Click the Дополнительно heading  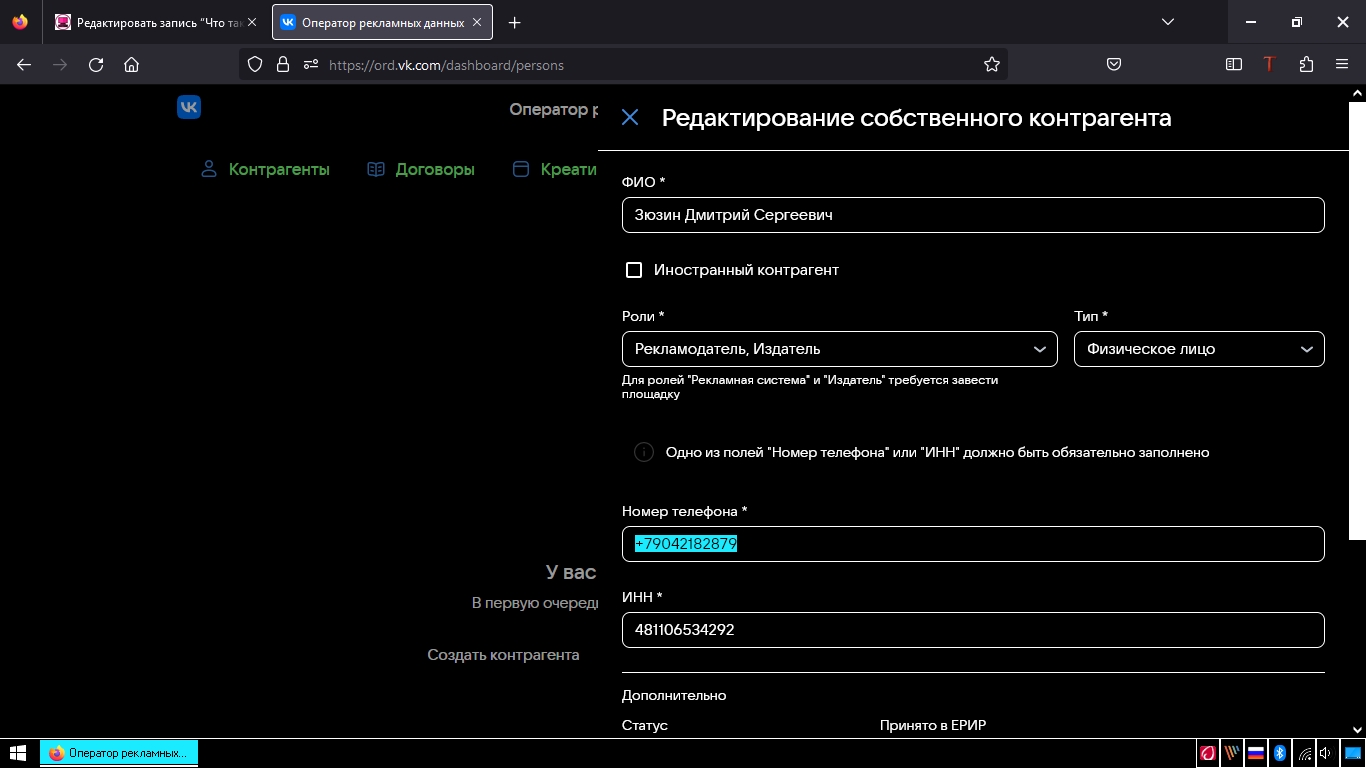pyautogui.click(x=674, y=695)
